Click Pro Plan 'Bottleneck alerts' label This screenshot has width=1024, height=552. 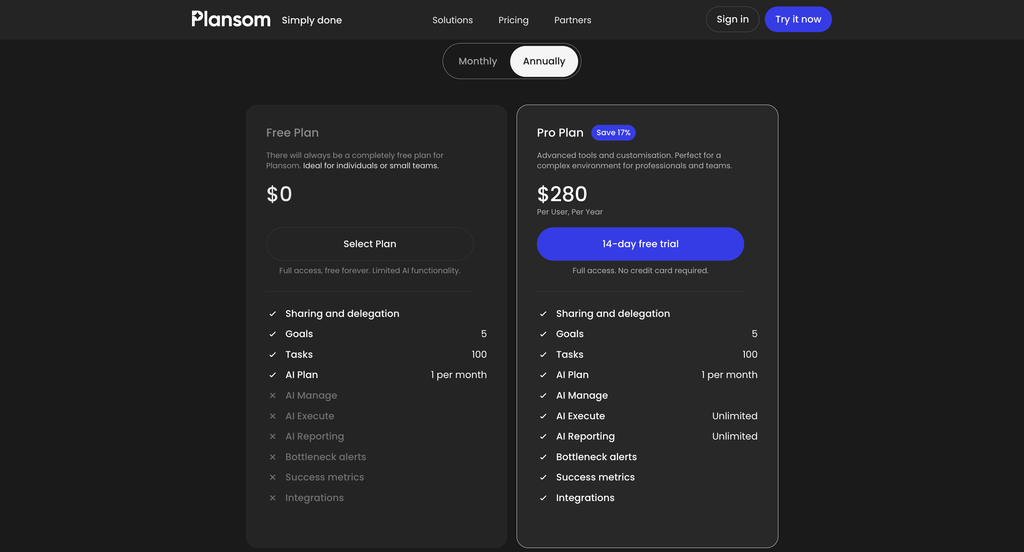596,457
